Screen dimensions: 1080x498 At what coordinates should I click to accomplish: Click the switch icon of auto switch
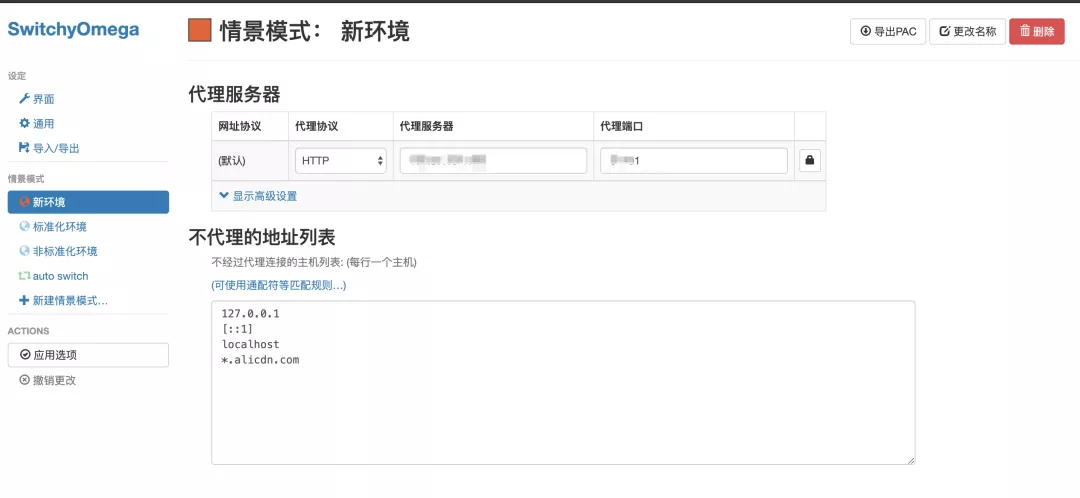24,276
